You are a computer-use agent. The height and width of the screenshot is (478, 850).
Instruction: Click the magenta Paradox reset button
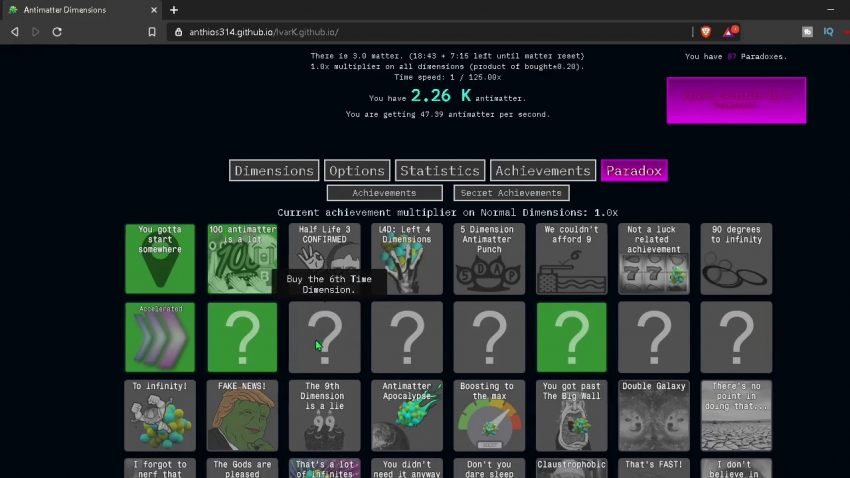736,100
